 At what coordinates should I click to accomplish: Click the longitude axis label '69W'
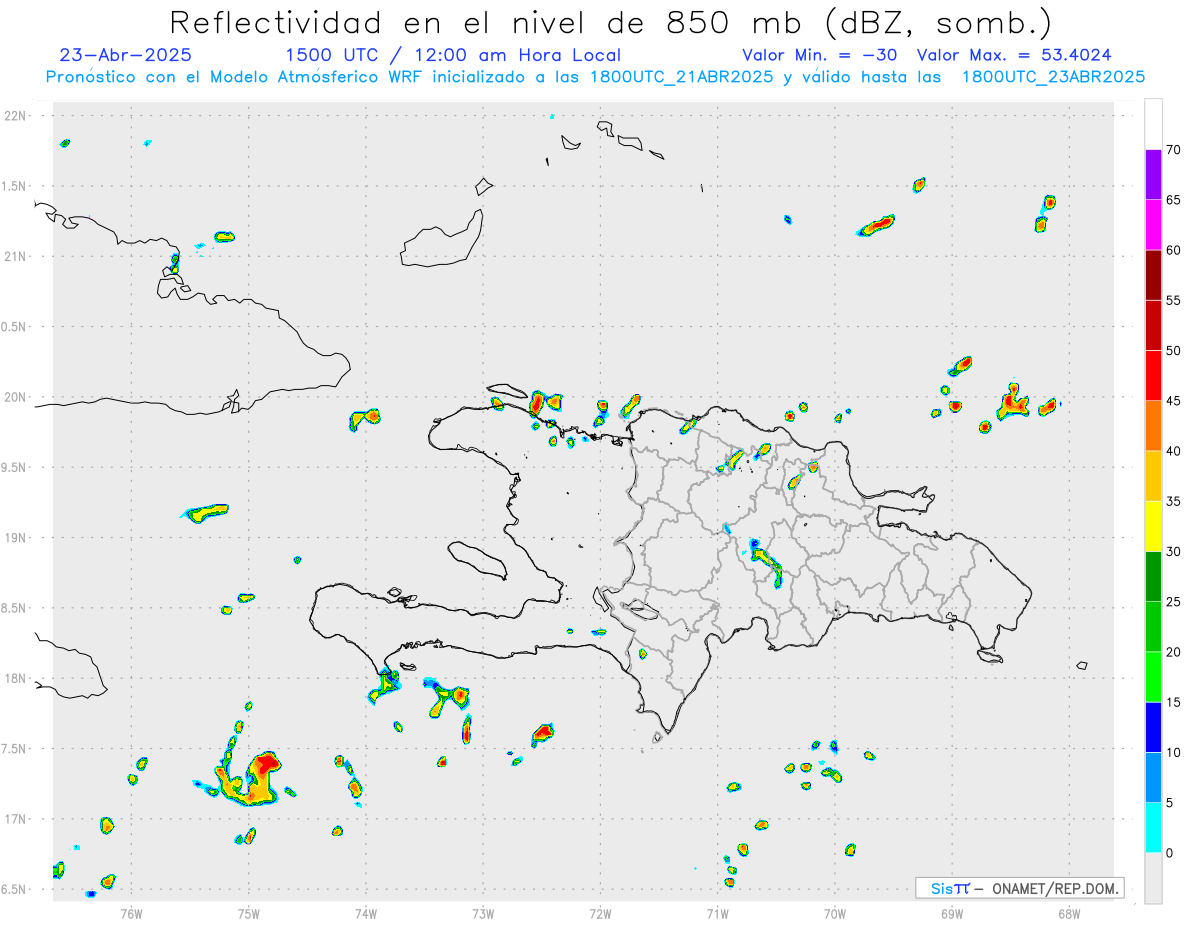pyautogui.click(x=952, y=914)
